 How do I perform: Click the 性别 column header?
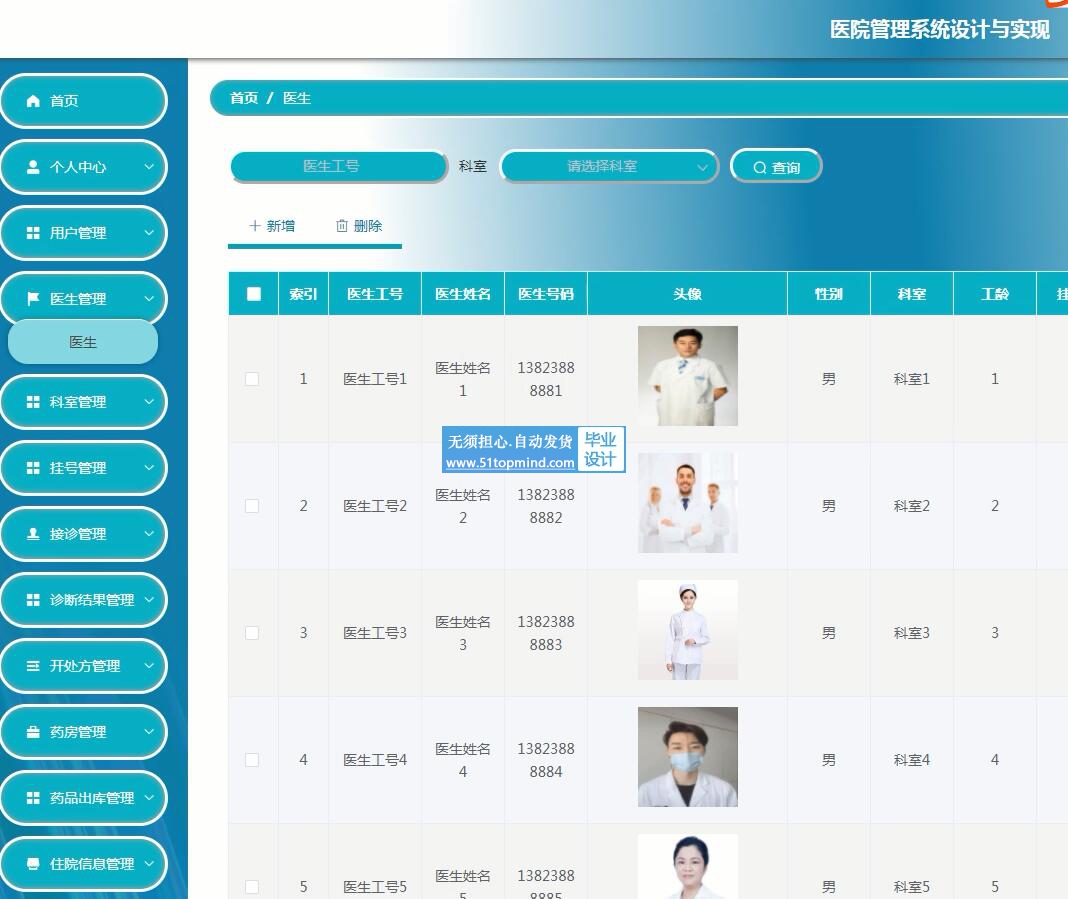829,294
